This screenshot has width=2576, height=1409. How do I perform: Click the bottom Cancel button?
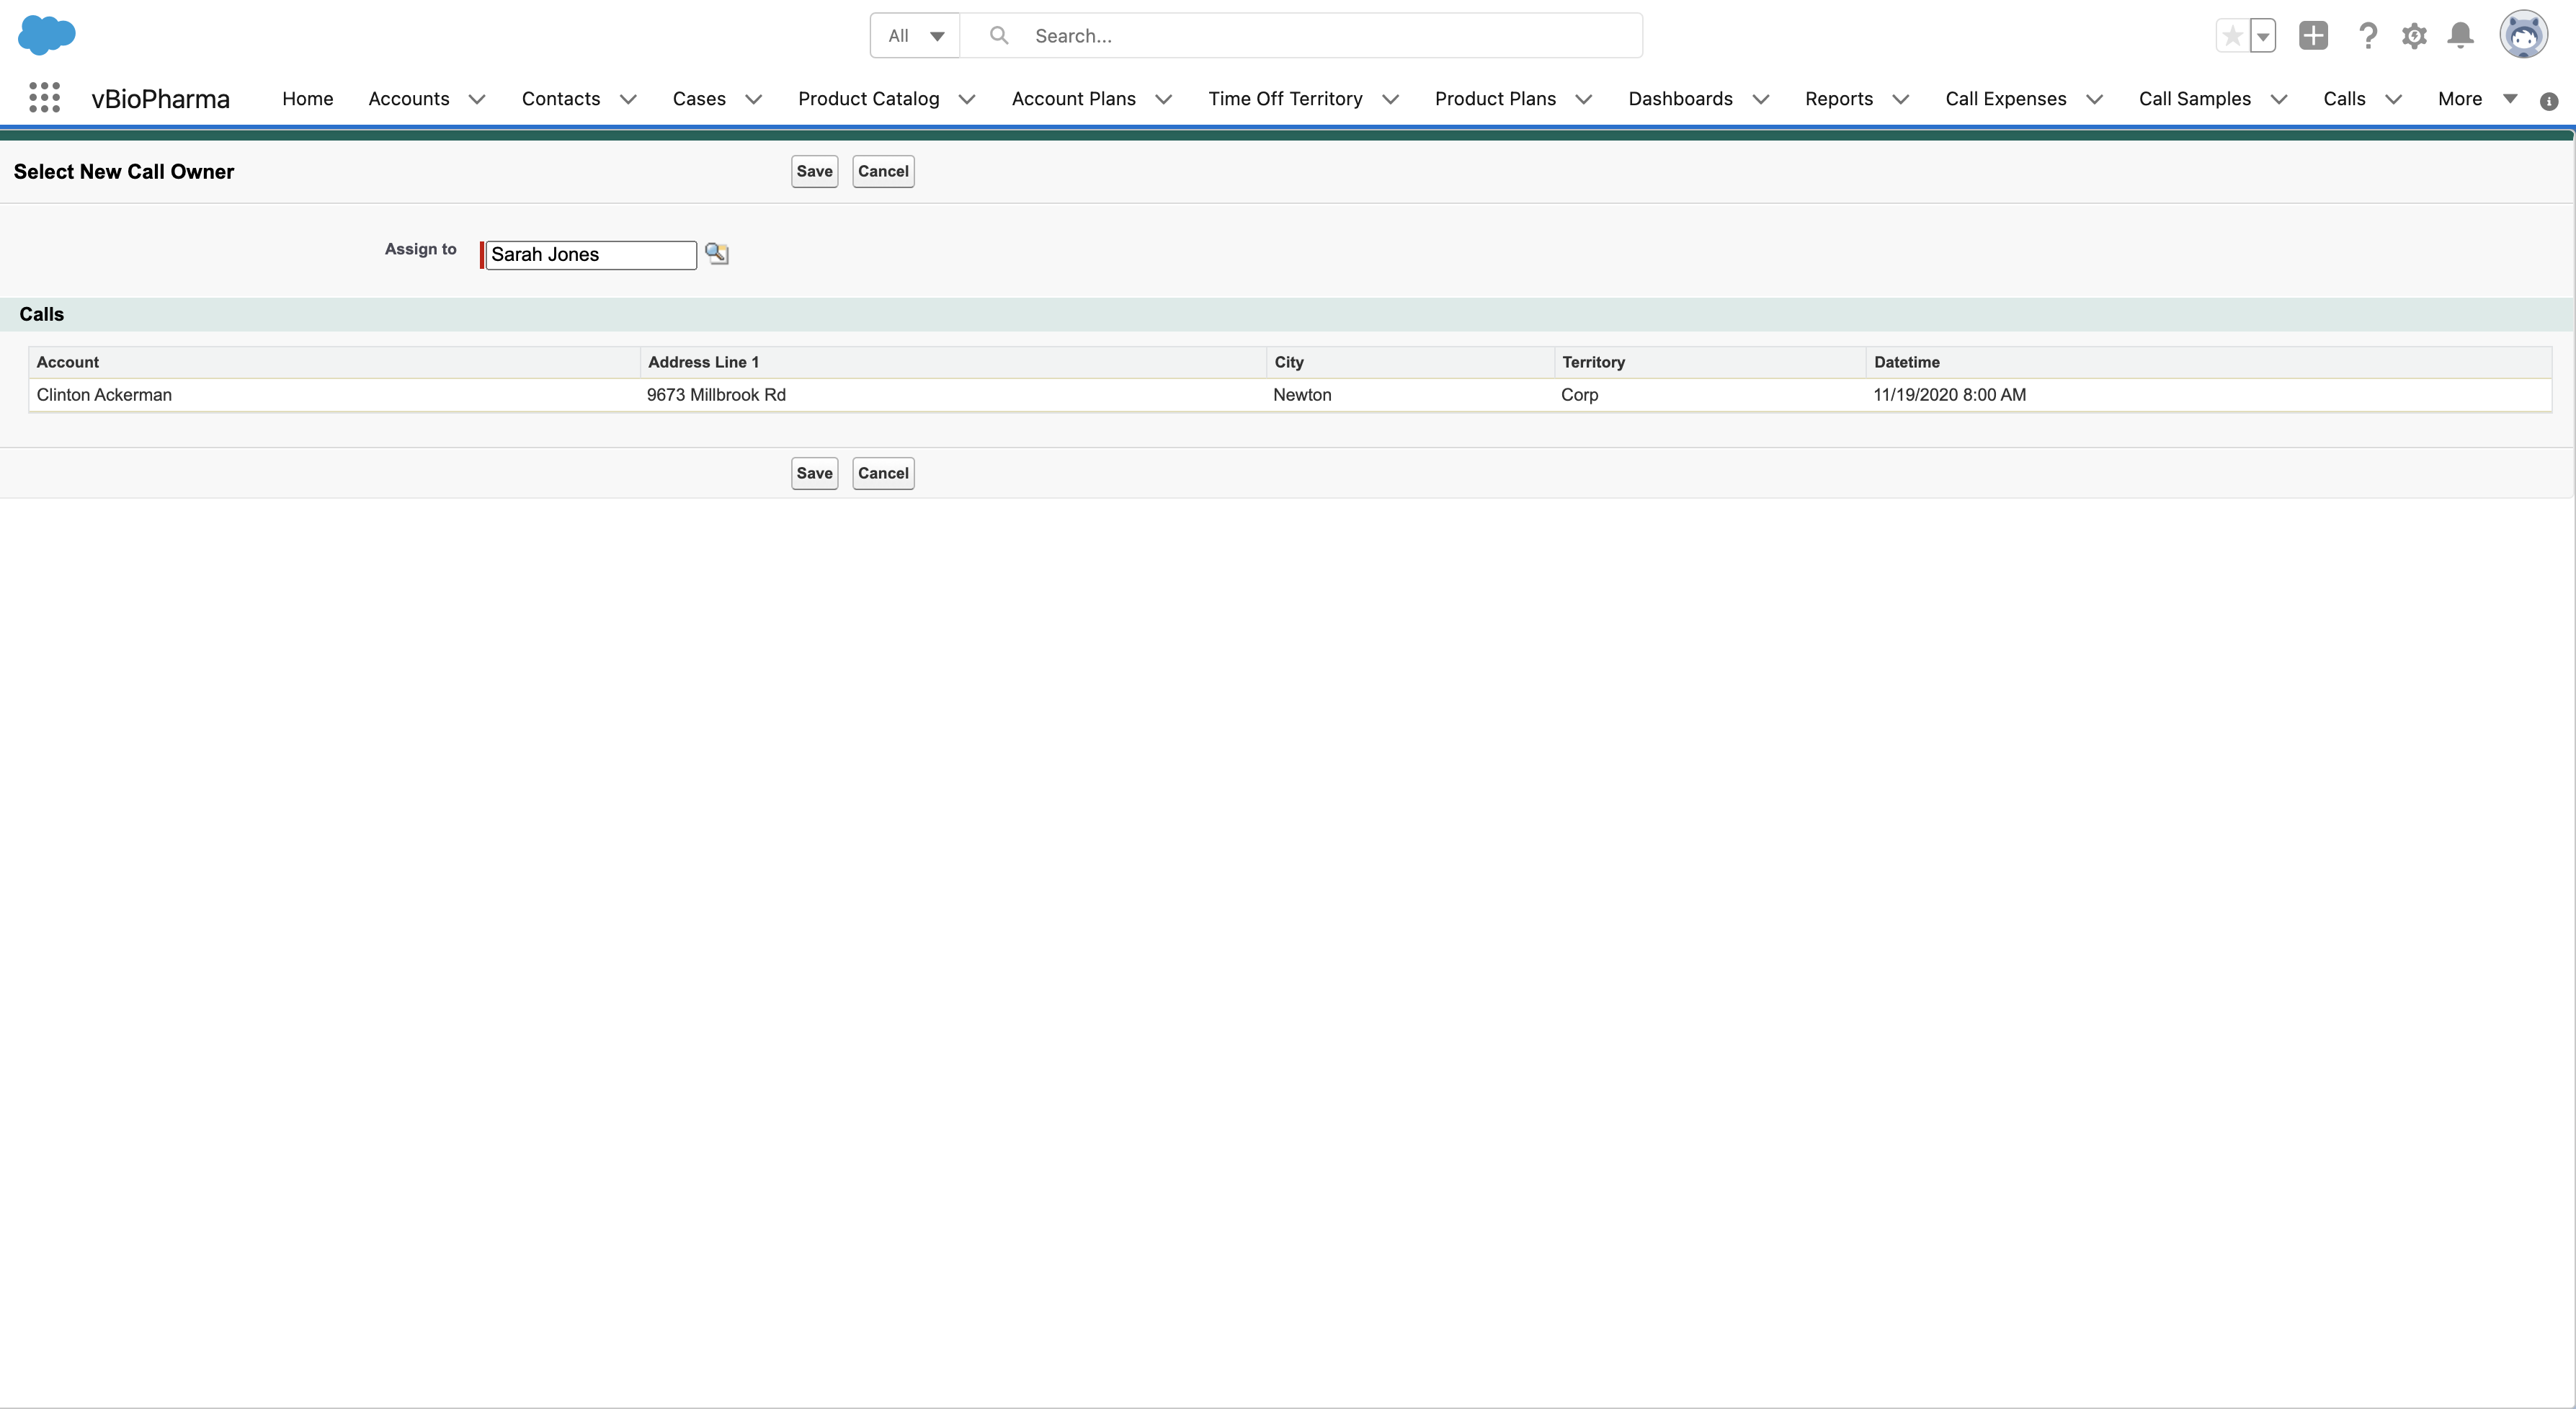[883, 473]
